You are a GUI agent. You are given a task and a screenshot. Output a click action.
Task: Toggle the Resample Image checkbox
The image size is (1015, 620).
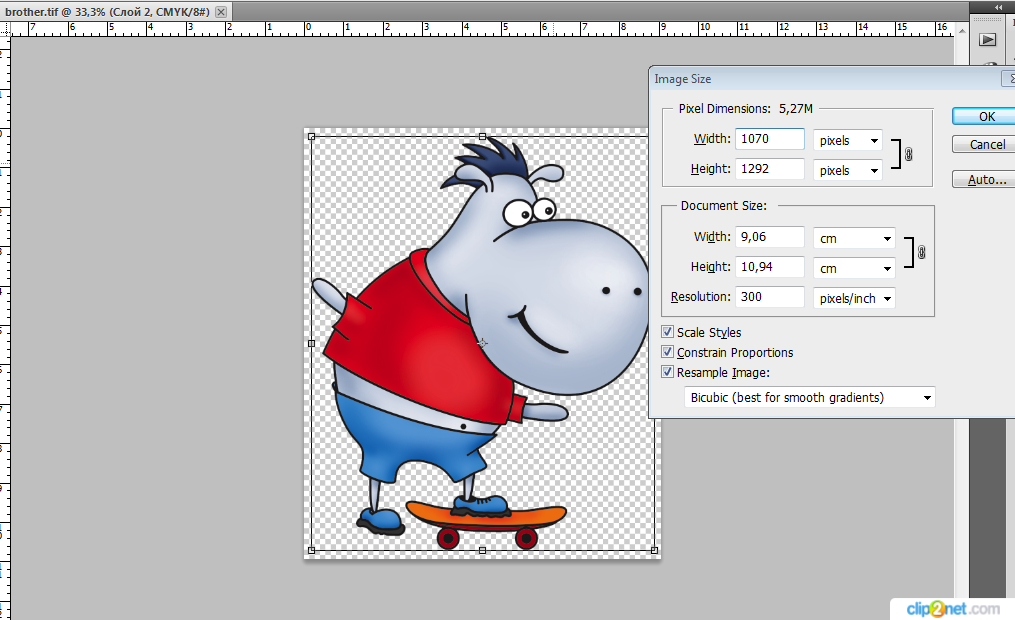(x=668, y=372)
